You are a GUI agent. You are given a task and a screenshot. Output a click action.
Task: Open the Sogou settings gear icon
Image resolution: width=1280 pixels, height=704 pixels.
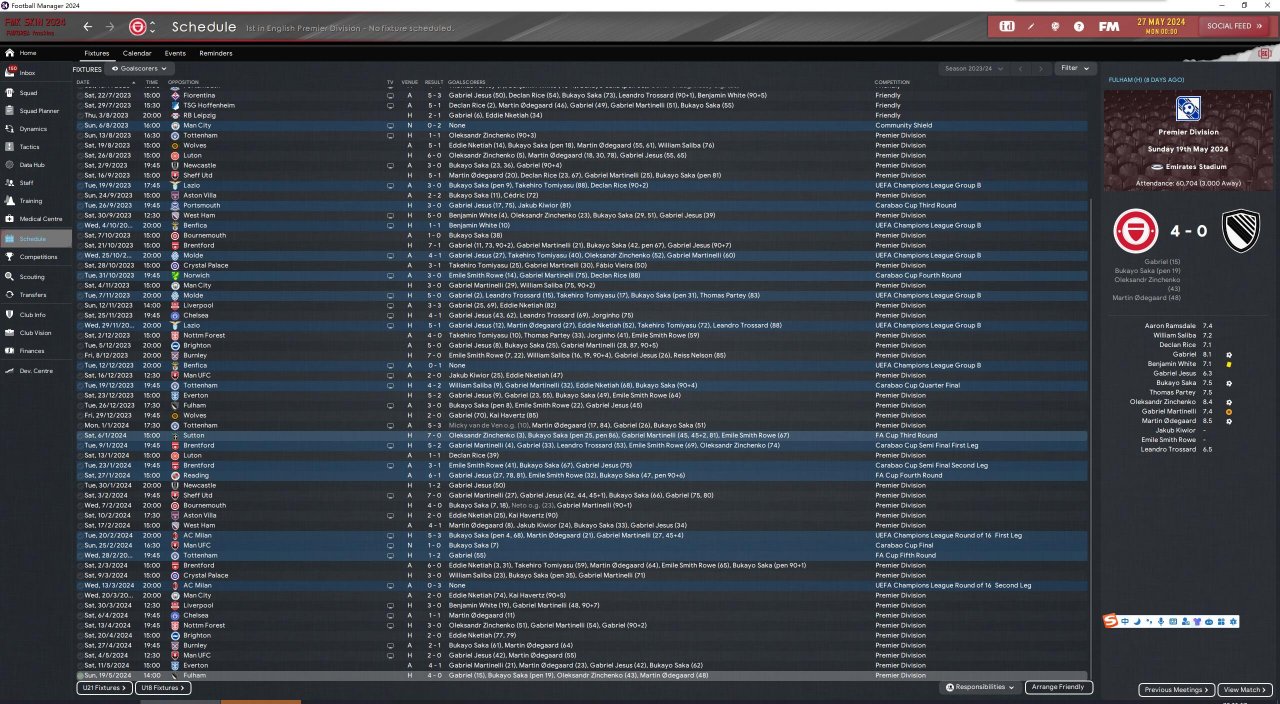coord(1233,622)
